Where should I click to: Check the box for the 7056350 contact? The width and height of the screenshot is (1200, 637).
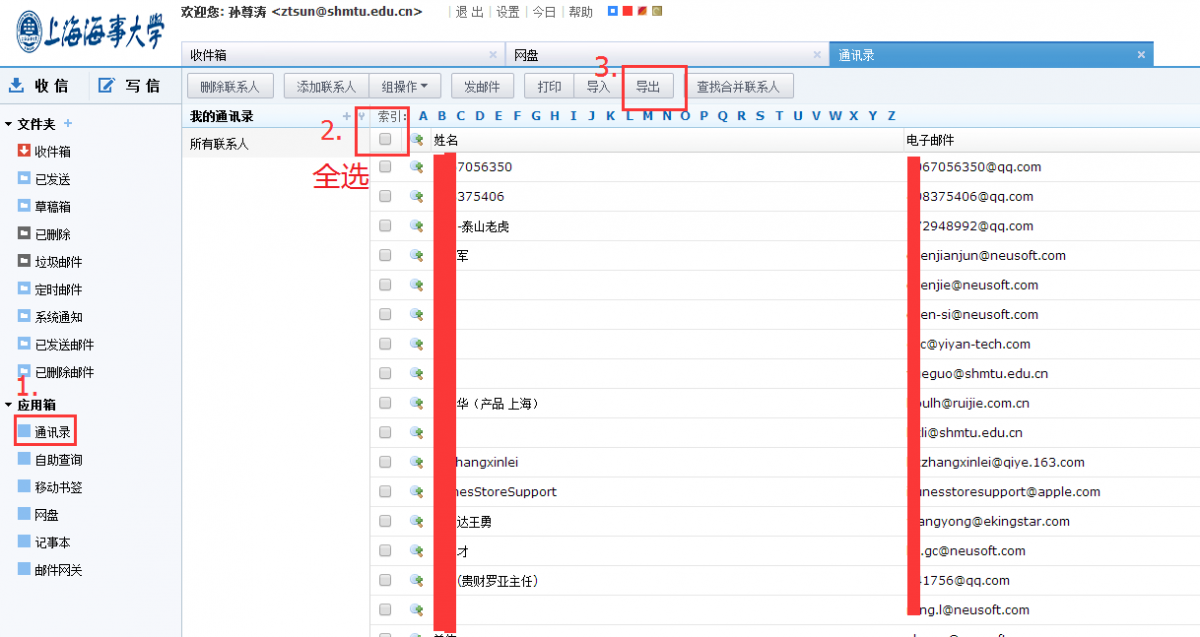point(385,167)
